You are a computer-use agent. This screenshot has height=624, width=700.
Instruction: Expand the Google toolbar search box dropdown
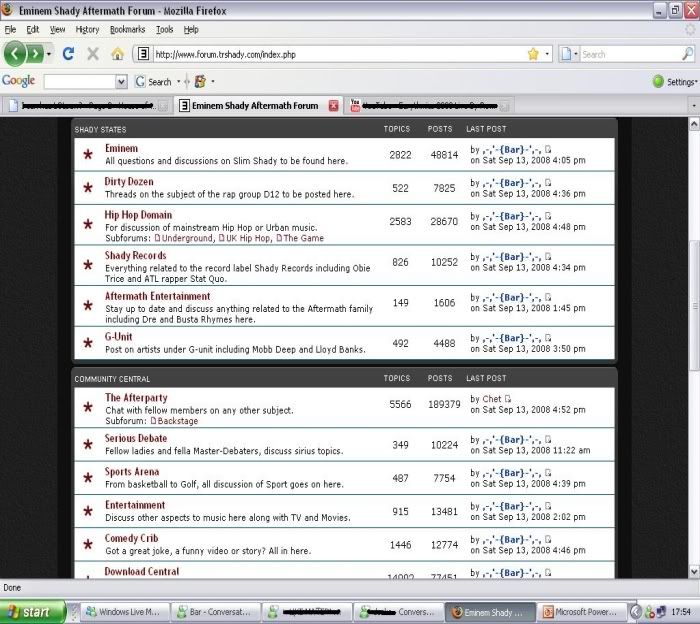click(x=121, y=82)
